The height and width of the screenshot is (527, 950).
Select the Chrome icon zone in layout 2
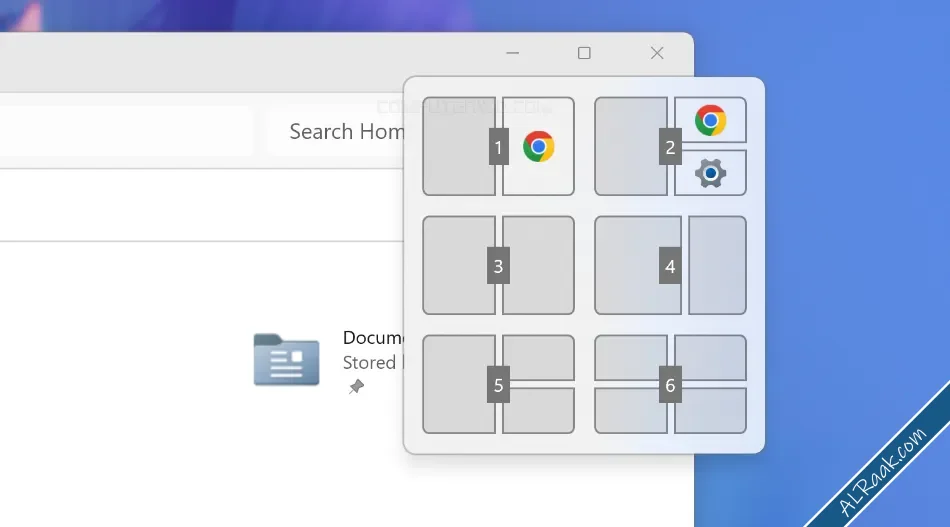(710, 120)
